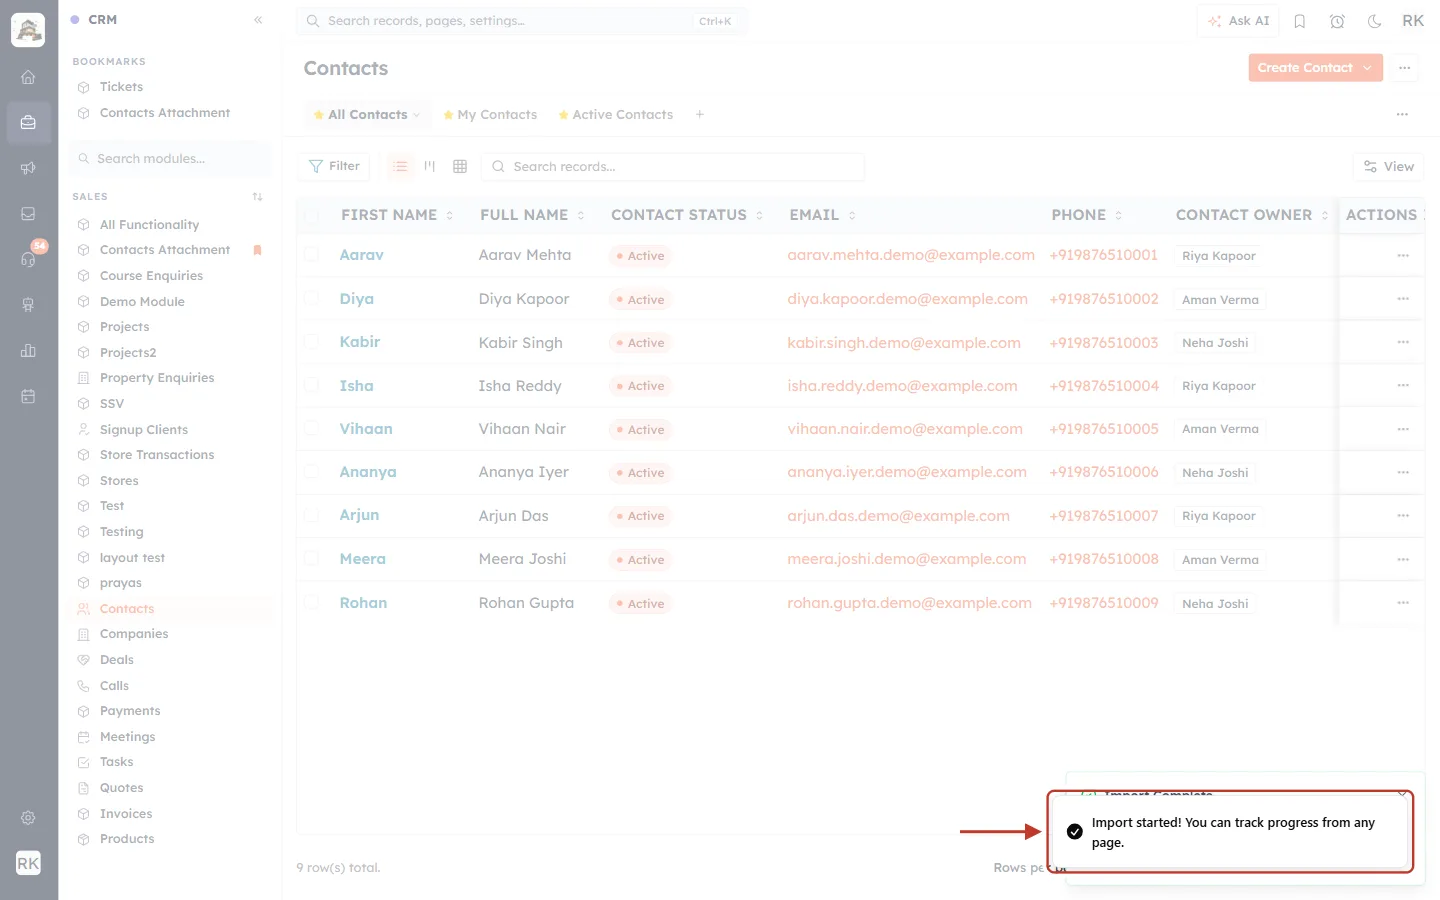Sort by Email column header
The height and width of the screenshot is (900, 1440).
click(823, 215)
